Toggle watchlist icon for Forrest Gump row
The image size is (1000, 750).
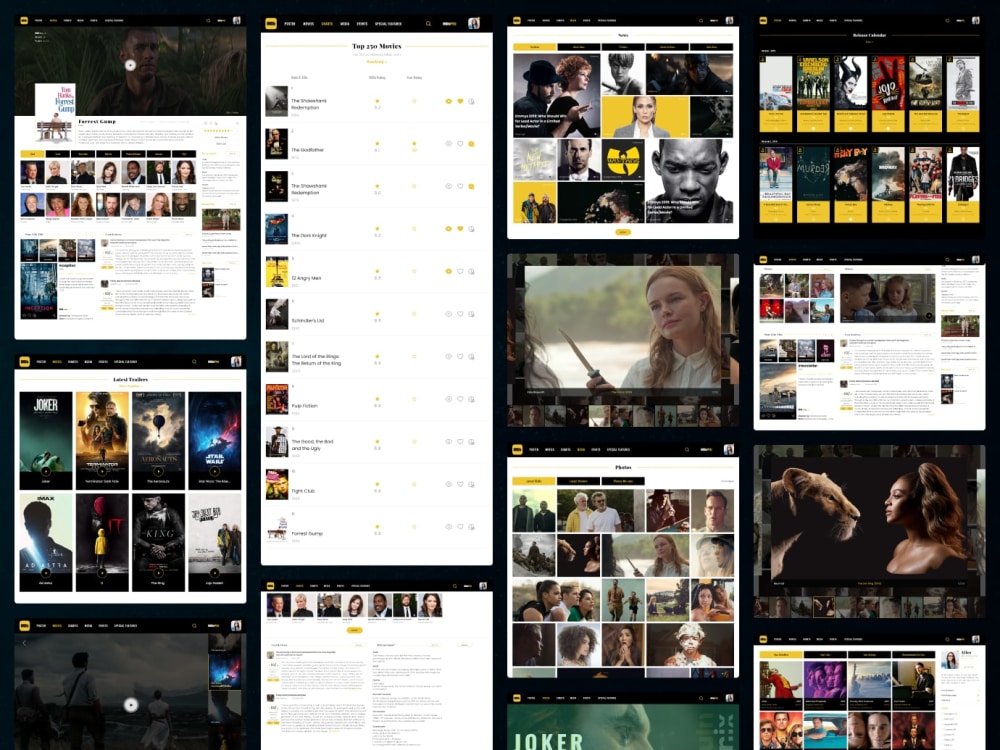[x=471, y=527]
